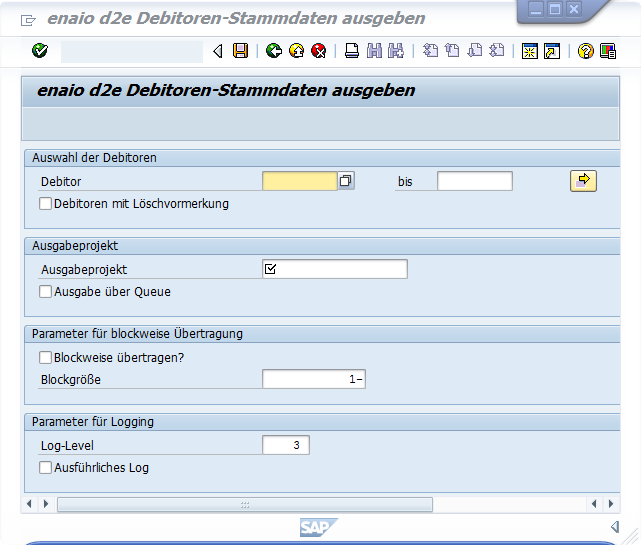Open Customize Local Layout icon
The image size is (641, 545).
click(x=608, y=51)
